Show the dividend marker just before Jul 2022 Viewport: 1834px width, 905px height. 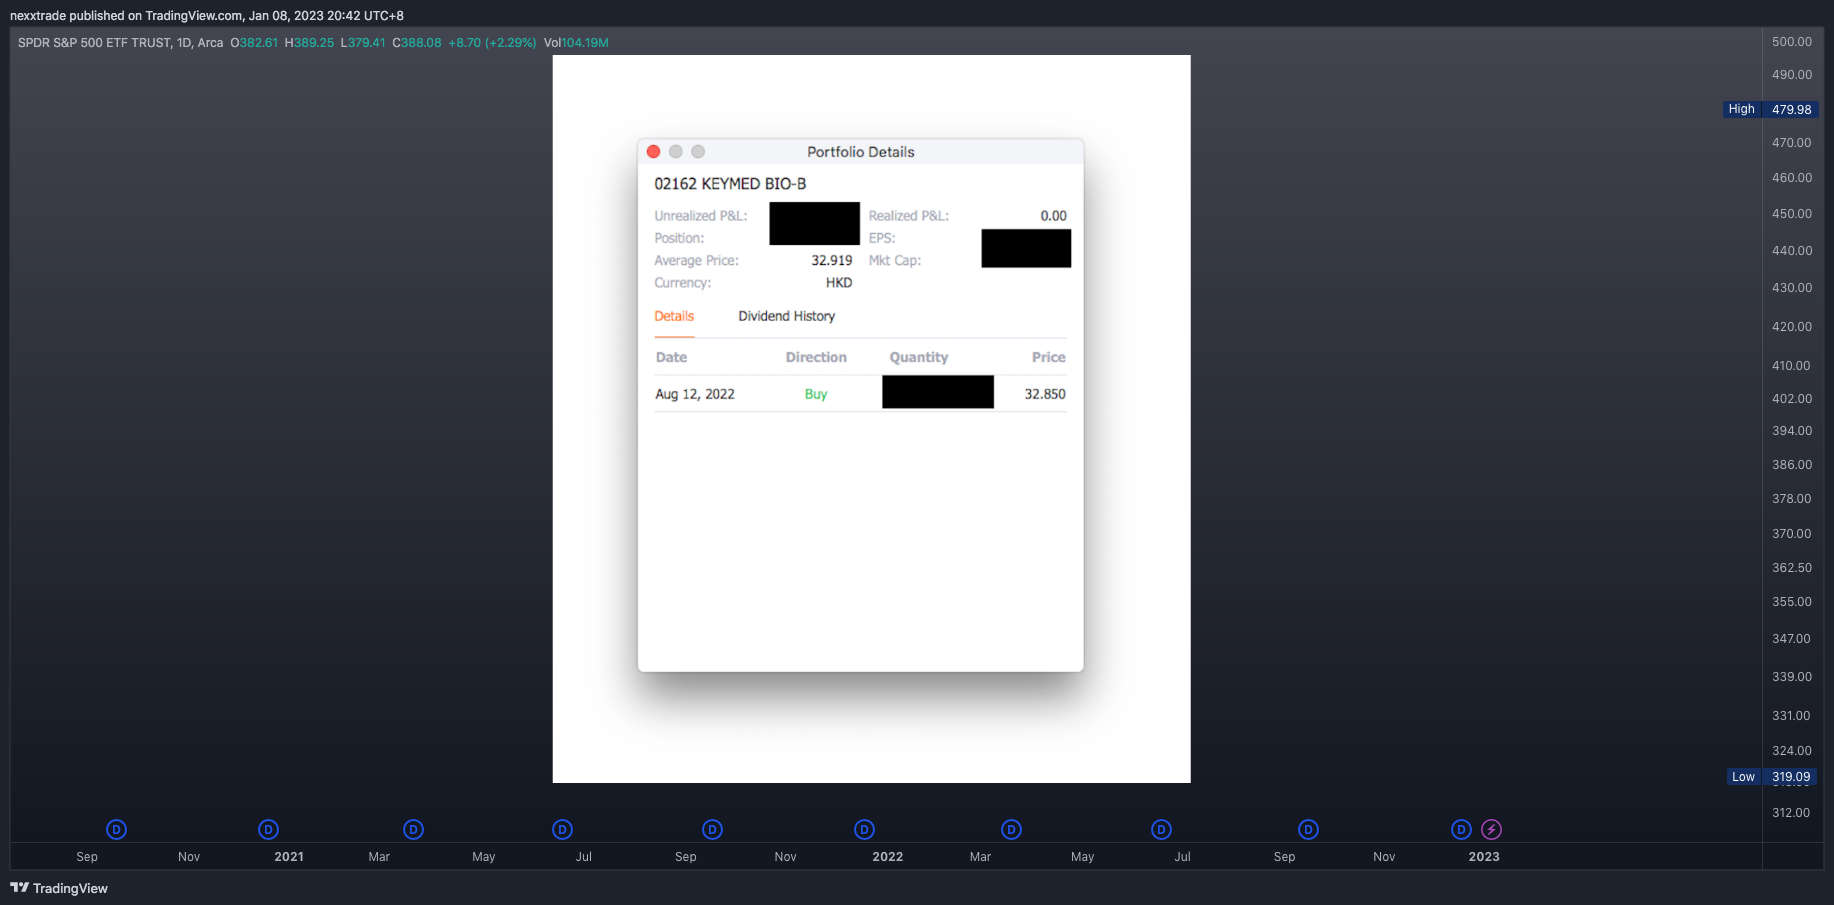click(x=1161, y=829)
